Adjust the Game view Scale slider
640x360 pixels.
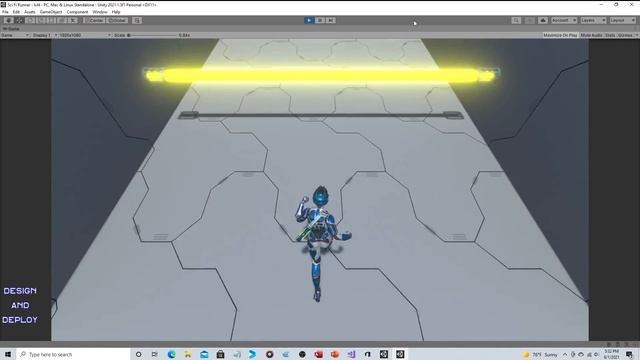[153, 35]
